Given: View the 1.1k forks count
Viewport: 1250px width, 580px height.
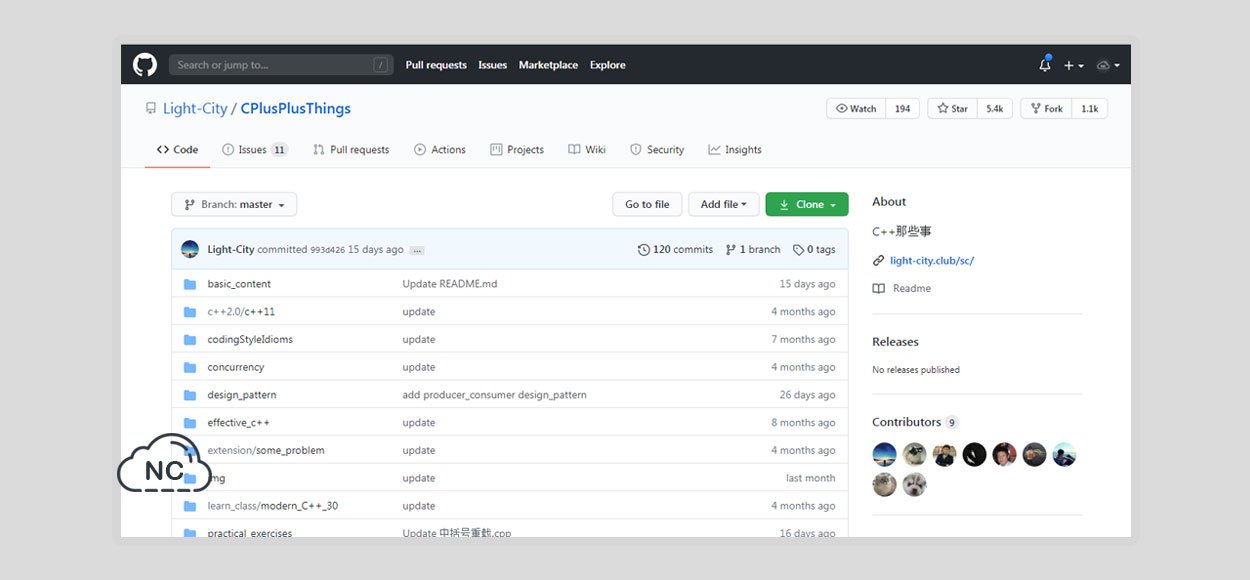Looking at the screenshot, I should 1090,109.
